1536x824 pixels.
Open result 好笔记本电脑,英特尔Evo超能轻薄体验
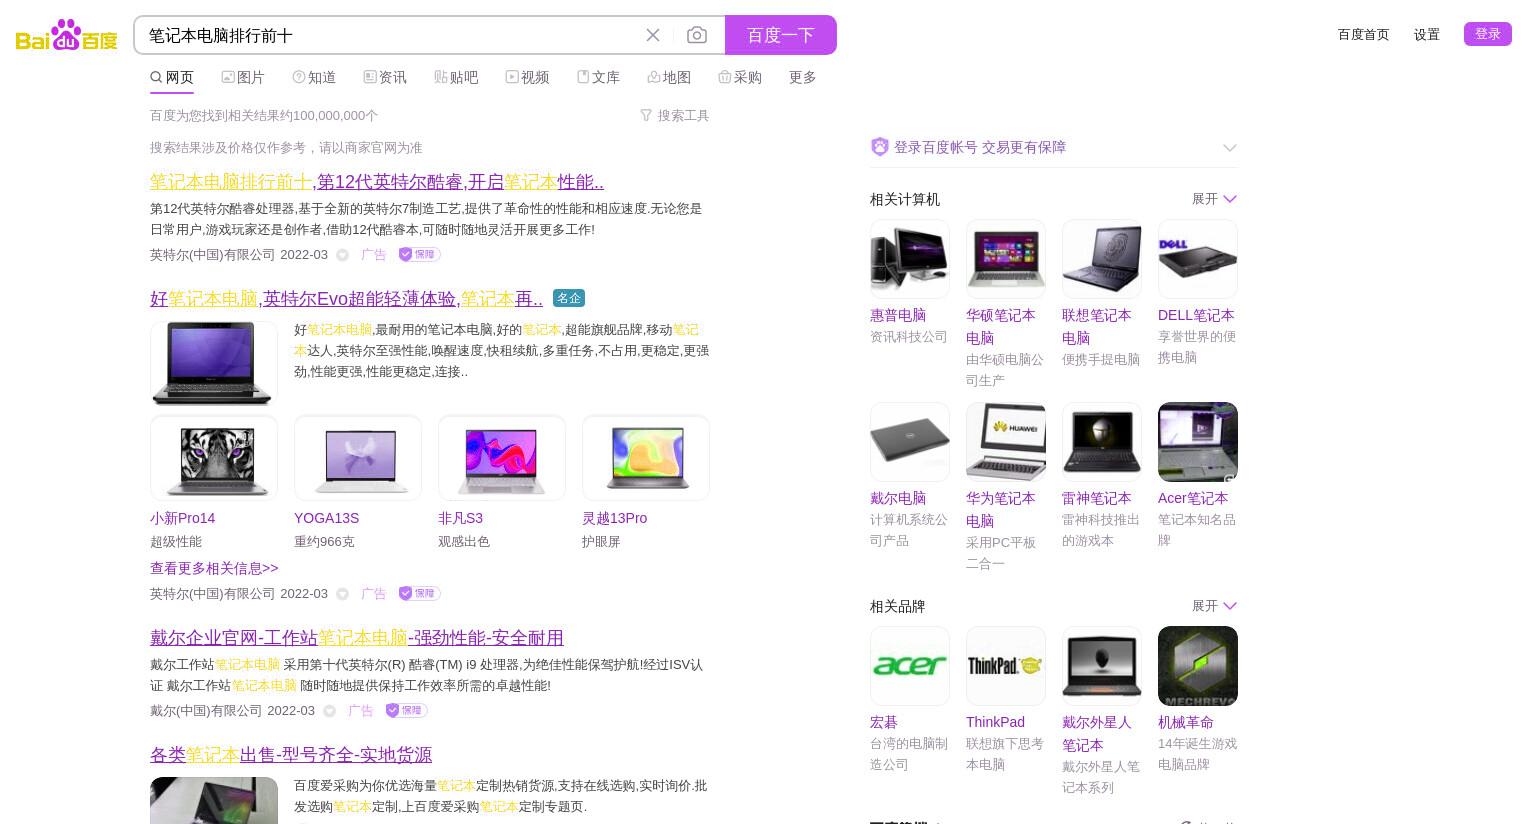[346, 299]
